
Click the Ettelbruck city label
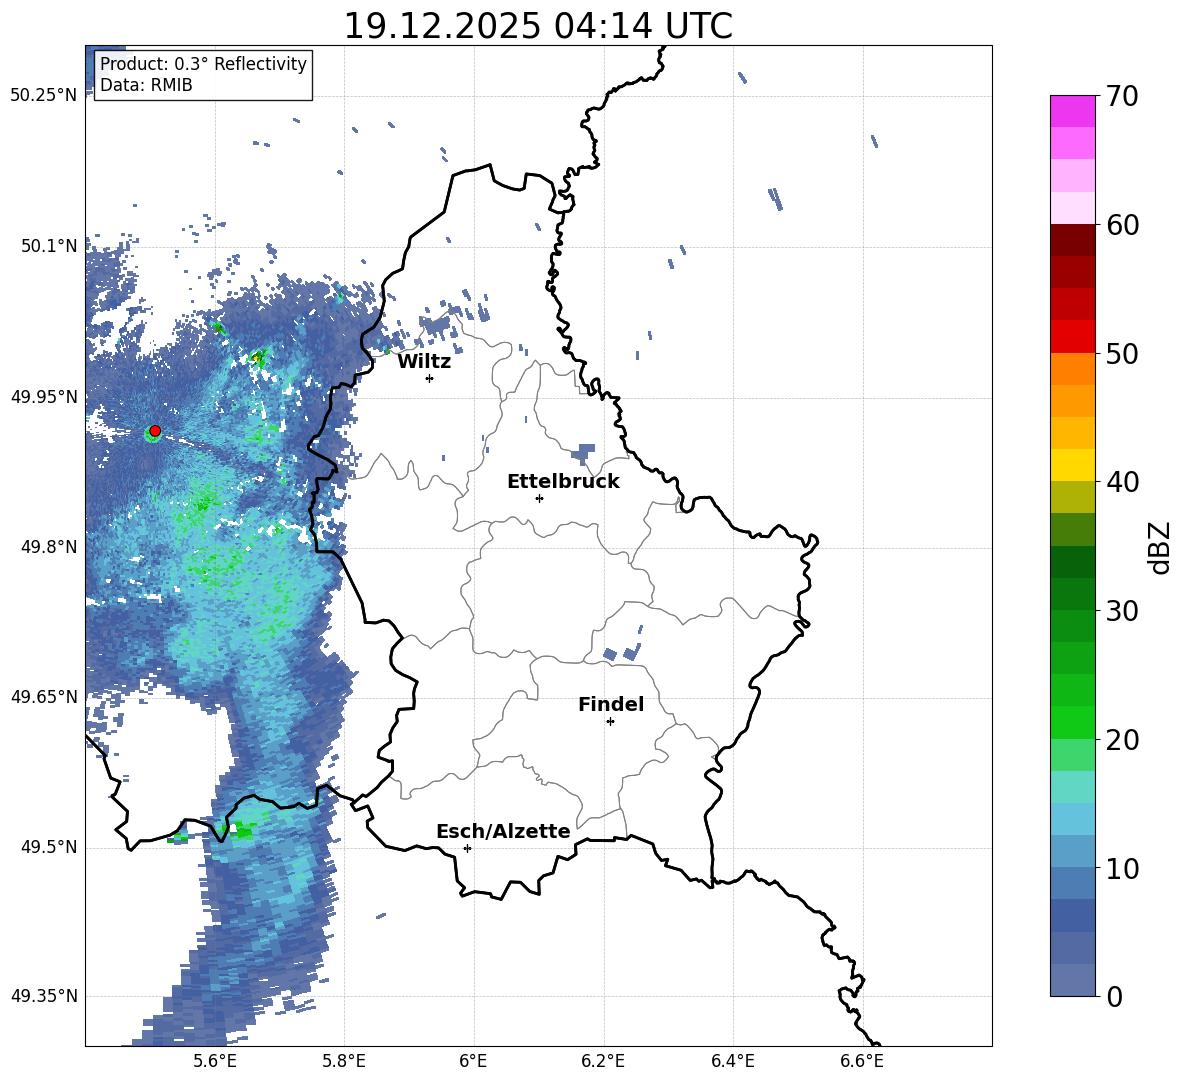point(563,482)
